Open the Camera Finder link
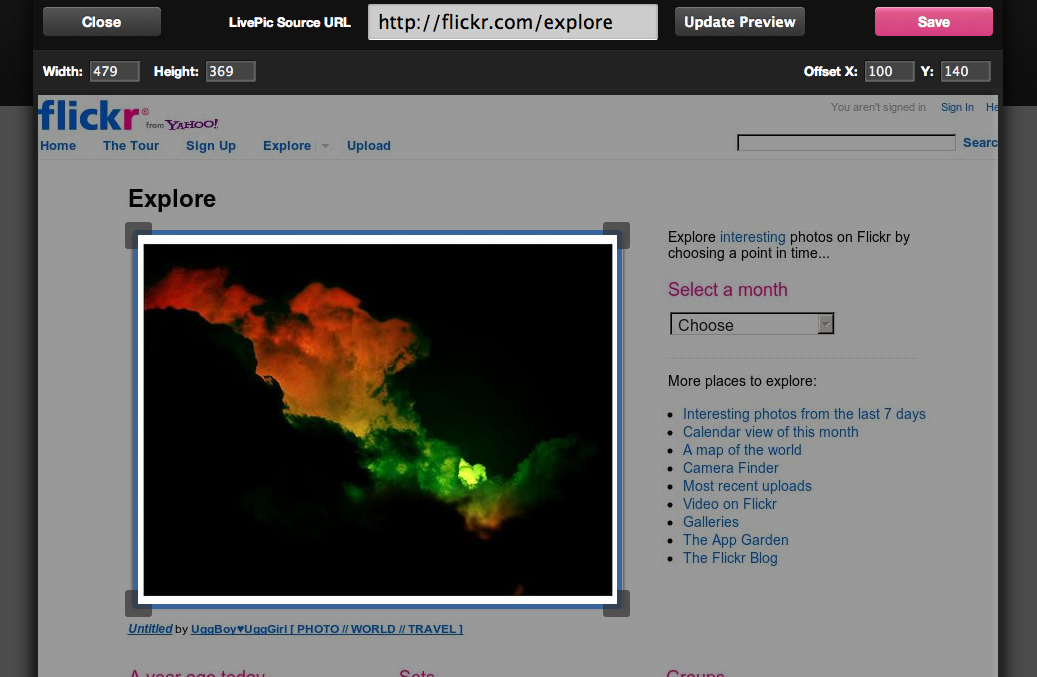 point(730,468)
